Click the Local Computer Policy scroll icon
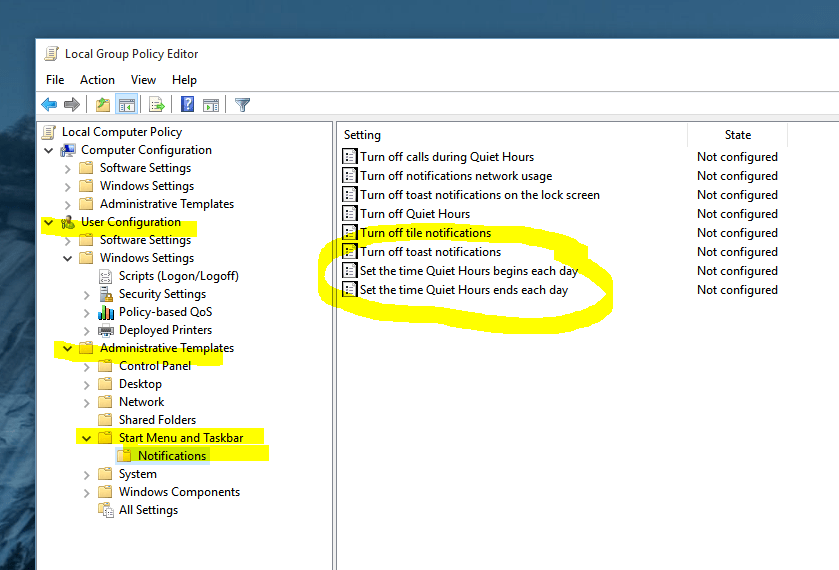This screenshot has width=839, height=570. pyautogui.click(x=49, y=132)
